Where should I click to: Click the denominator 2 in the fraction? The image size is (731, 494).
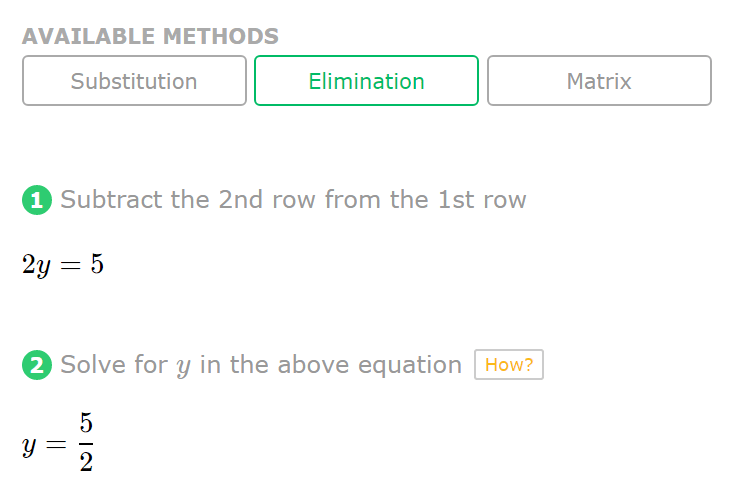[86, 461]
